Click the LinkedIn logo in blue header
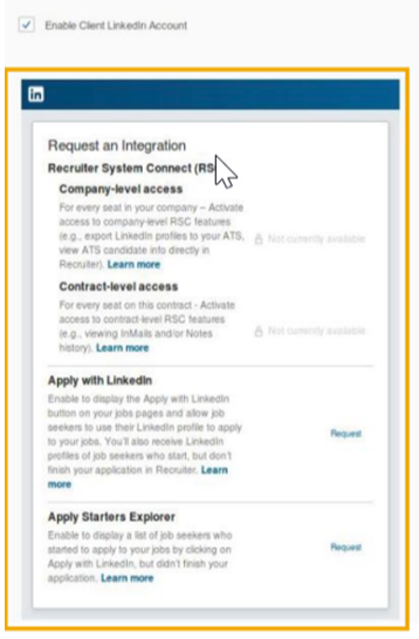This screenshot has height=639, width=419. [36, 94]
